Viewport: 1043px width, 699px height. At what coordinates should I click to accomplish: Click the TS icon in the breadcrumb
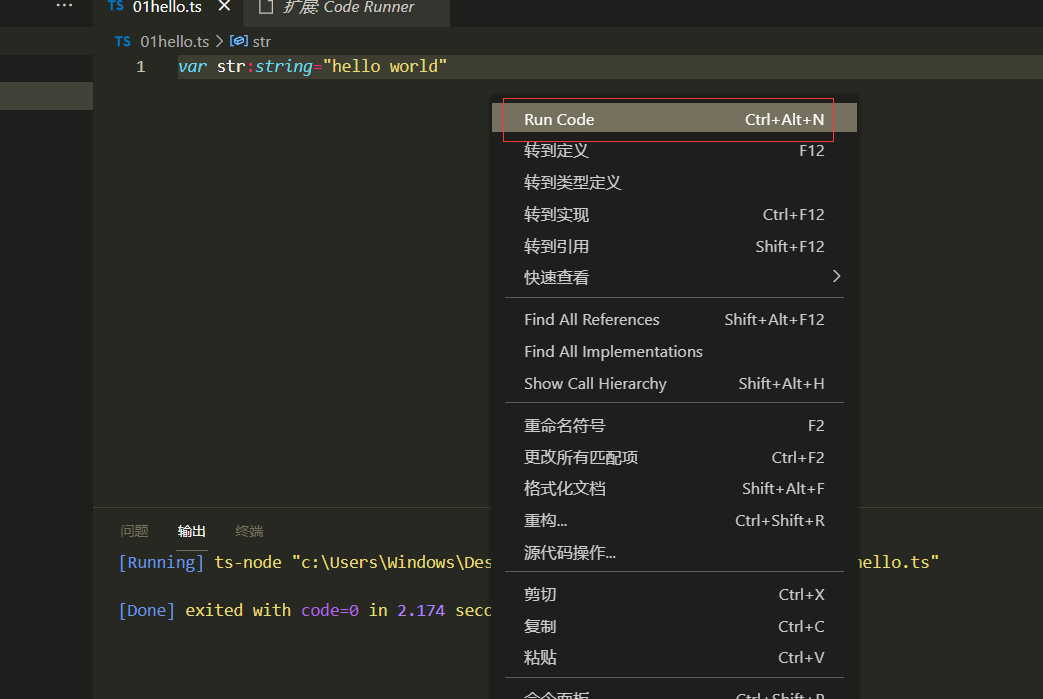[122, 42]
